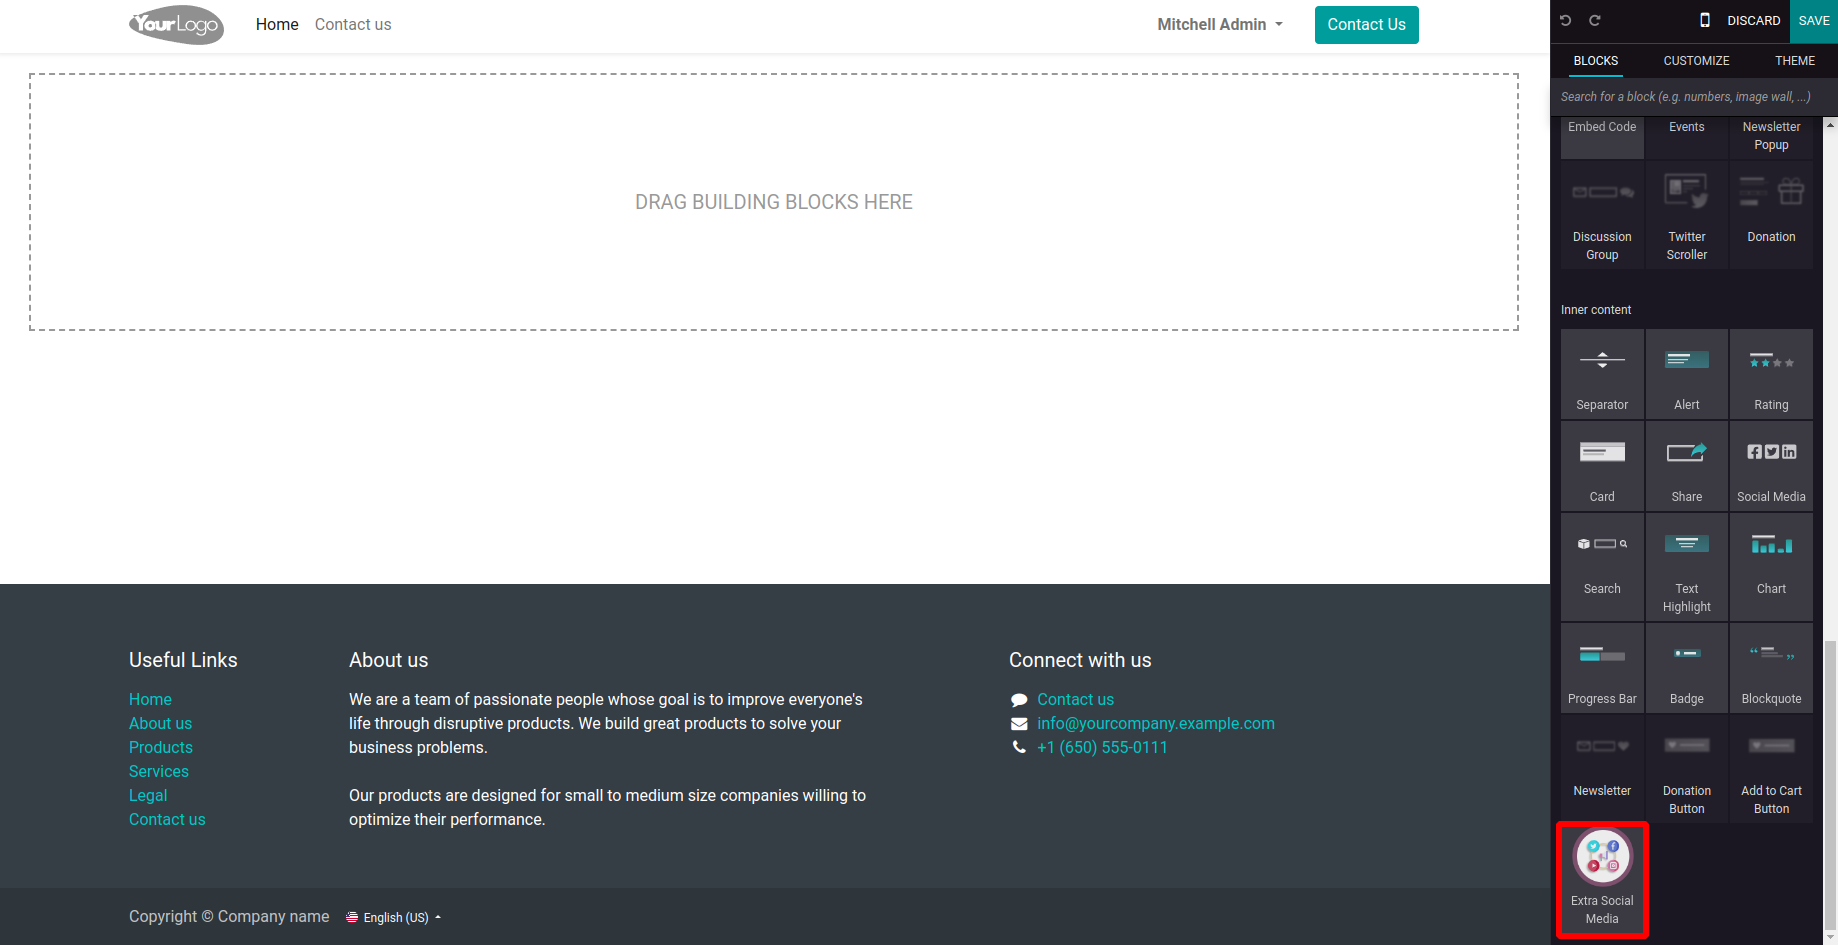This screenshot has width=1838, height=945.
Task: Click the green Contact Us button
Action: click(x=1366, y=24)
